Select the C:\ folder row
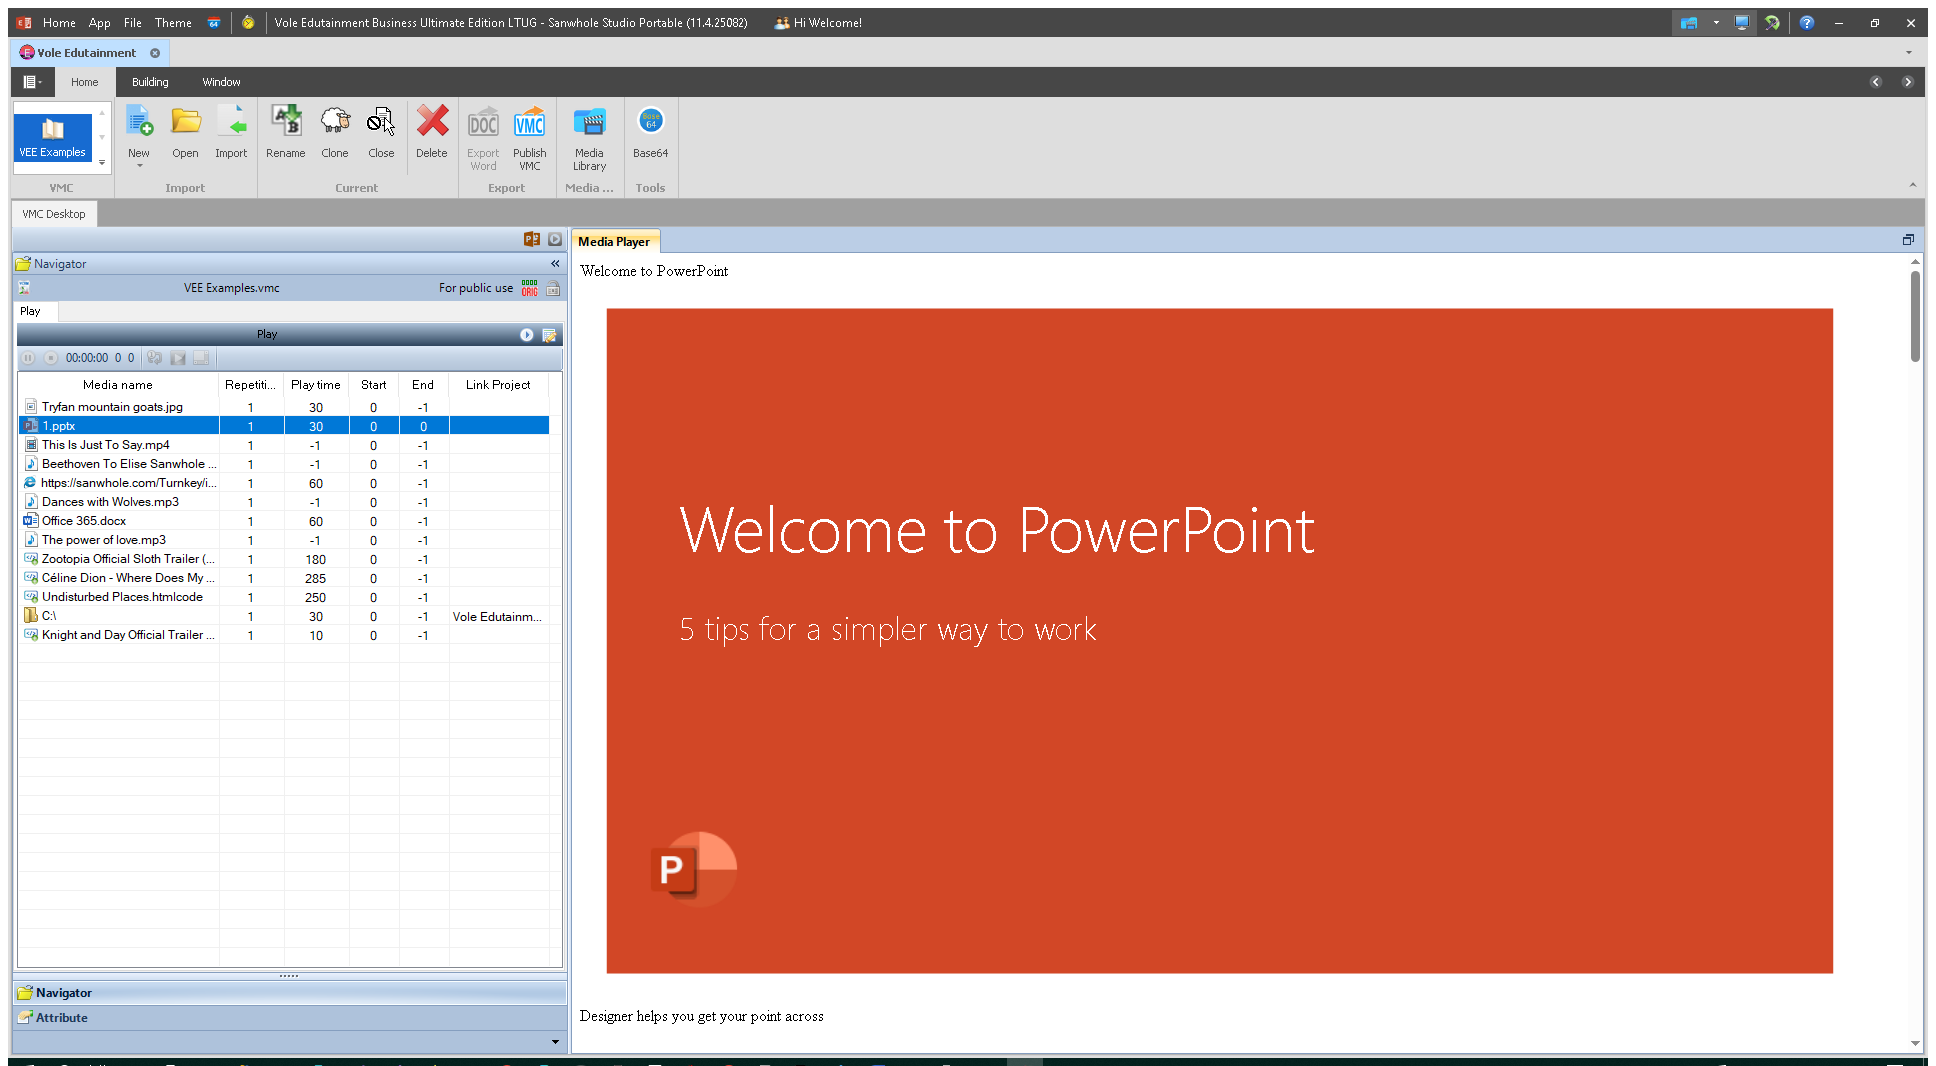 [283, 616]
